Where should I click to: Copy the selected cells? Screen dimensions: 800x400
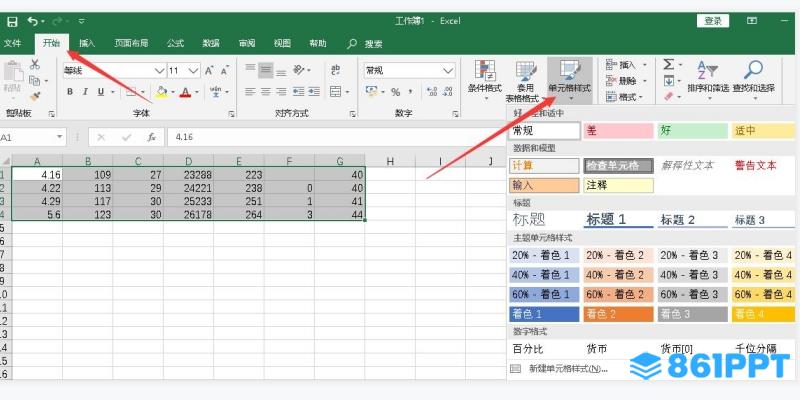click(x=35, y=81)
